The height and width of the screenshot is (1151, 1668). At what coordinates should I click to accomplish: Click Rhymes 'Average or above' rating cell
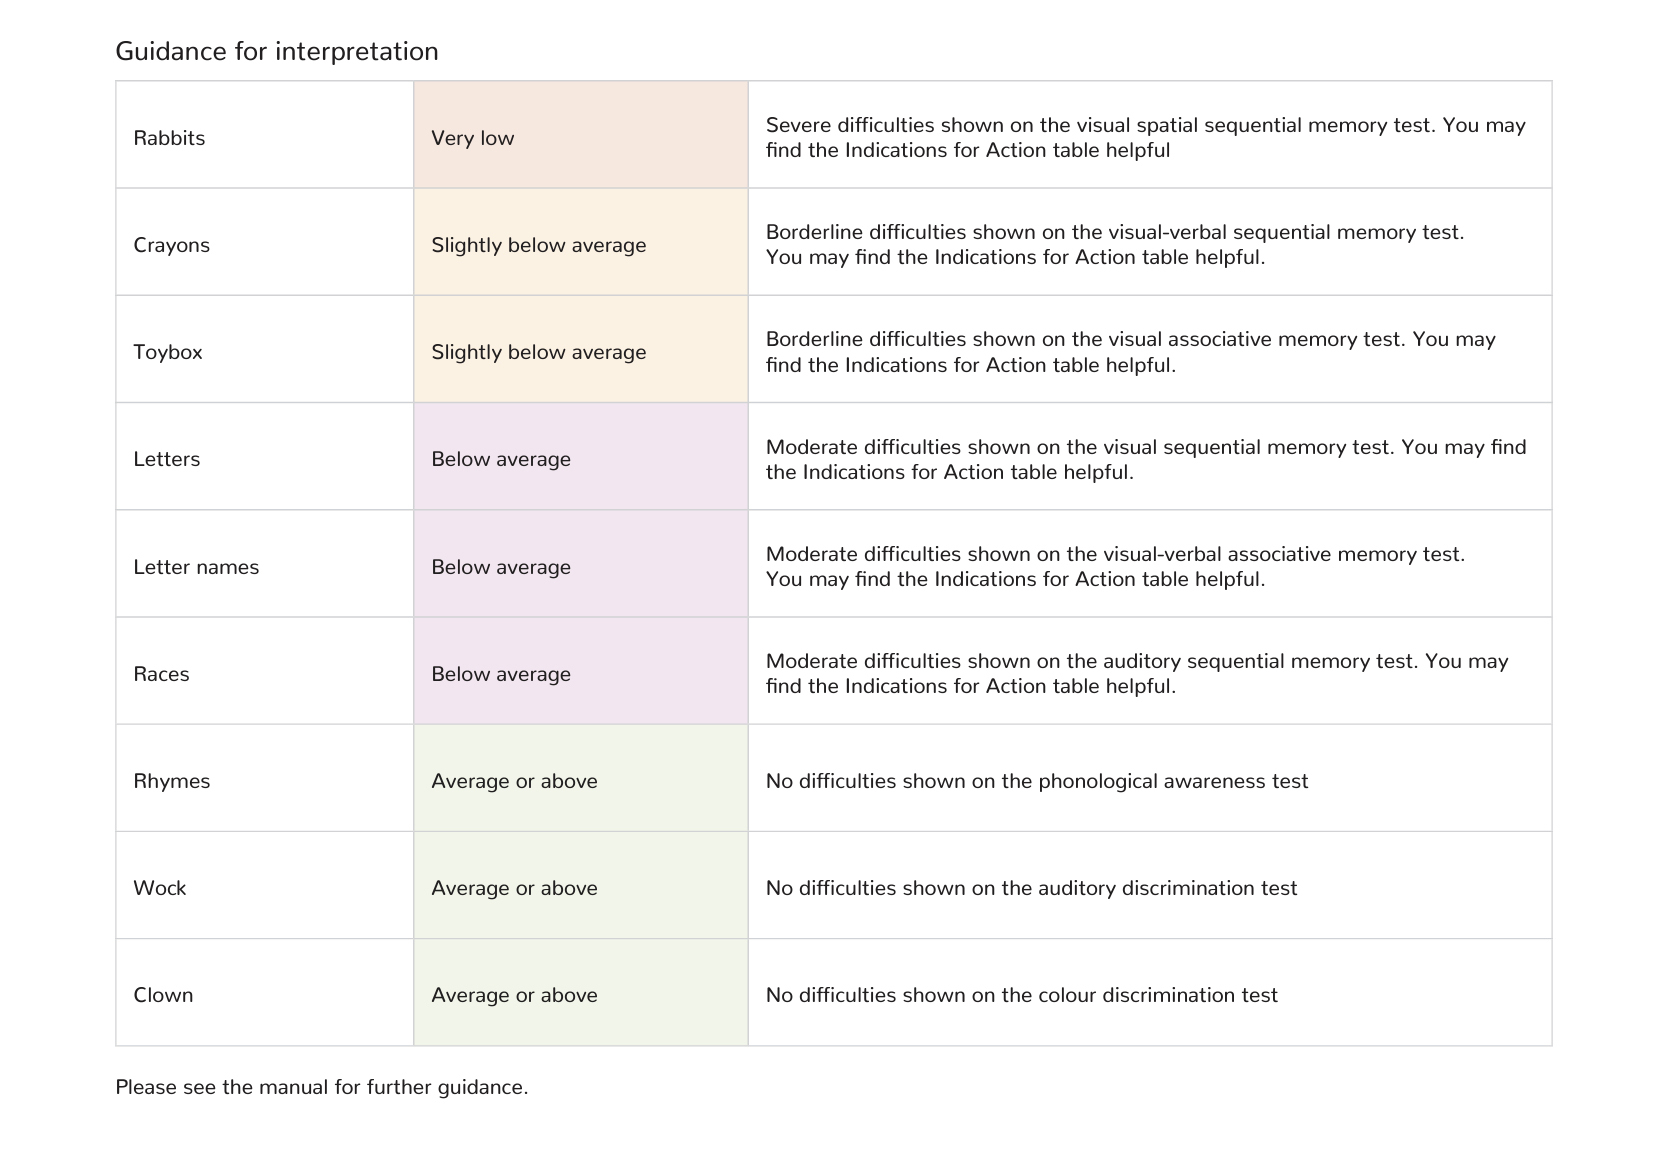tap(581, 778)
